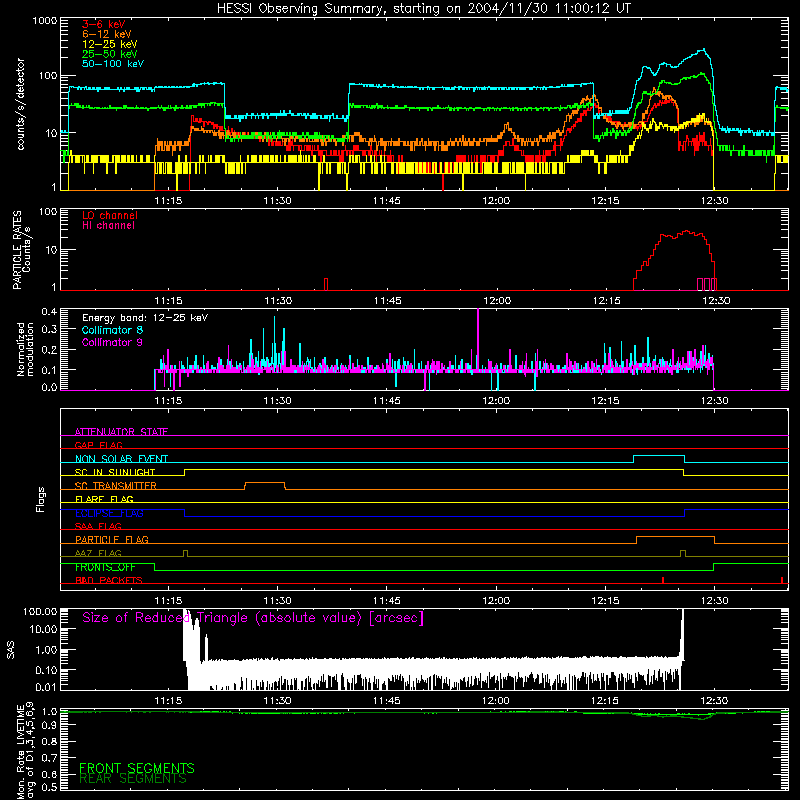Viewport: 800px width, 800px height.
Task: Click the REAR SEGMENTS legend entry
Action: tap(133, 778)
